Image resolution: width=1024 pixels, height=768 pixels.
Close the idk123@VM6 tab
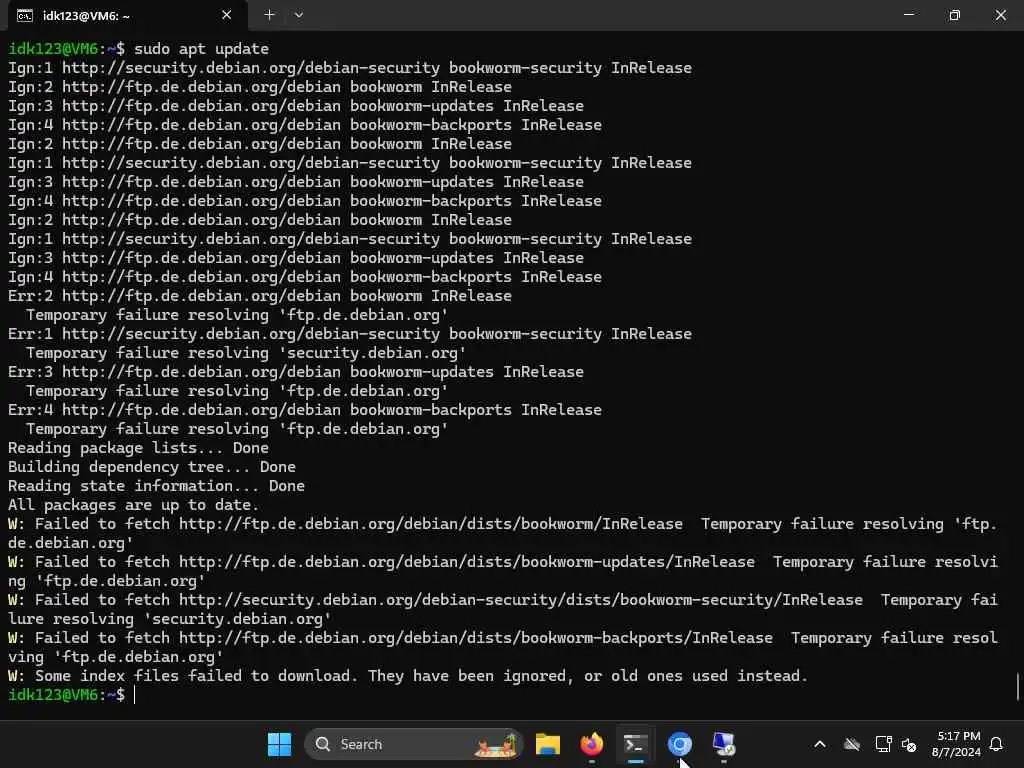coord(226,15)
